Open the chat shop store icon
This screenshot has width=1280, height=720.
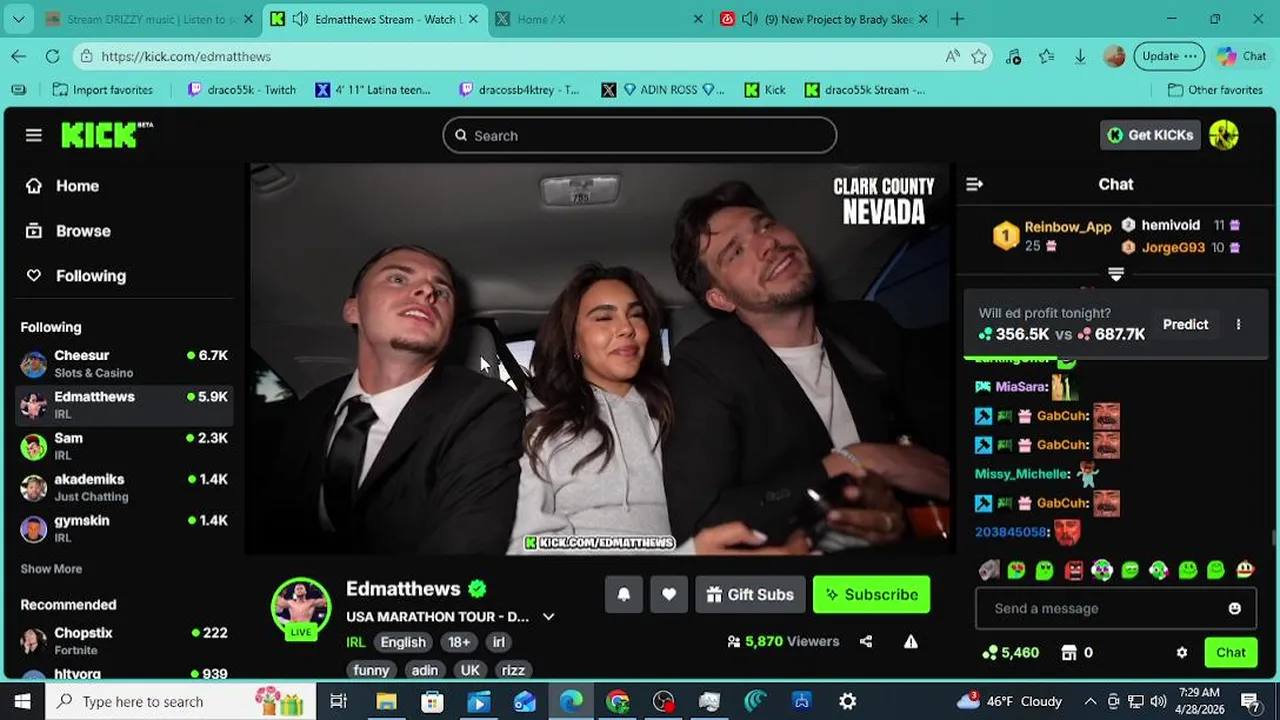point(1069,652)
